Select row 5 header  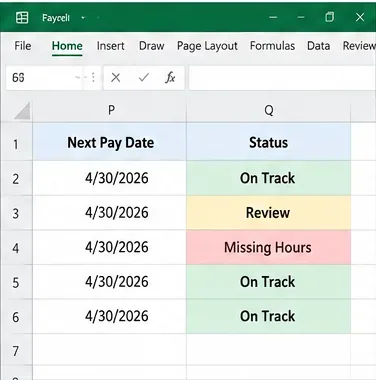[x=16, y=283]
